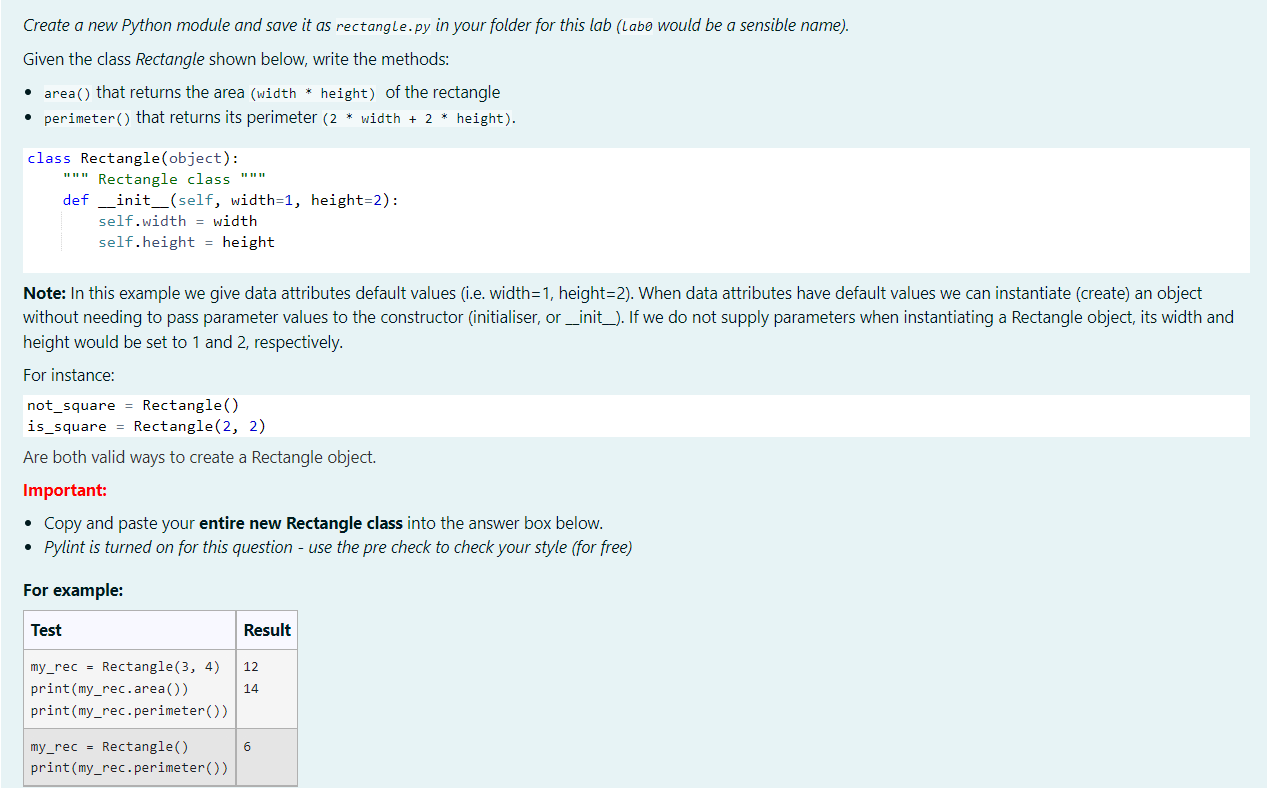The height and width of the screenshot is (788, 1267).
Task: Click the 'area()' method bullet text
Action: click(x=67, y=93)
